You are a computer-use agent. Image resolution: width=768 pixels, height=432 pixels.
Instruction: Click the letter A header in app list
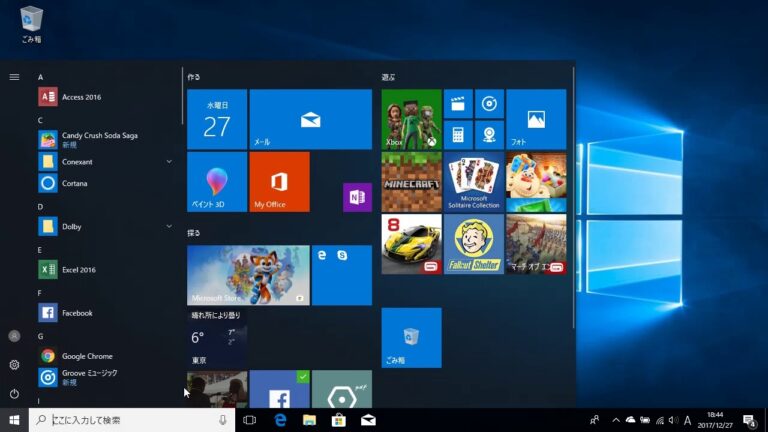click(41, 77)
